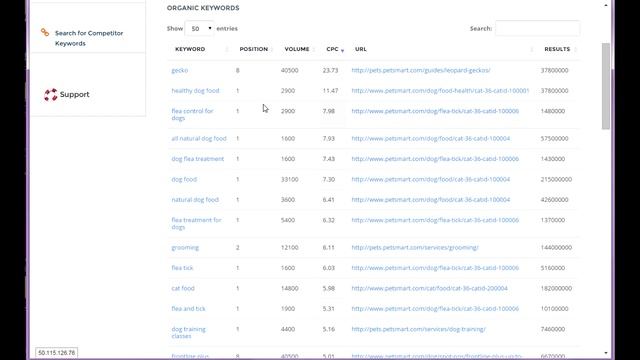This screenshot has width=640, height=360.
Task: Open dog training classes keyword link
Action: [189, 332]
